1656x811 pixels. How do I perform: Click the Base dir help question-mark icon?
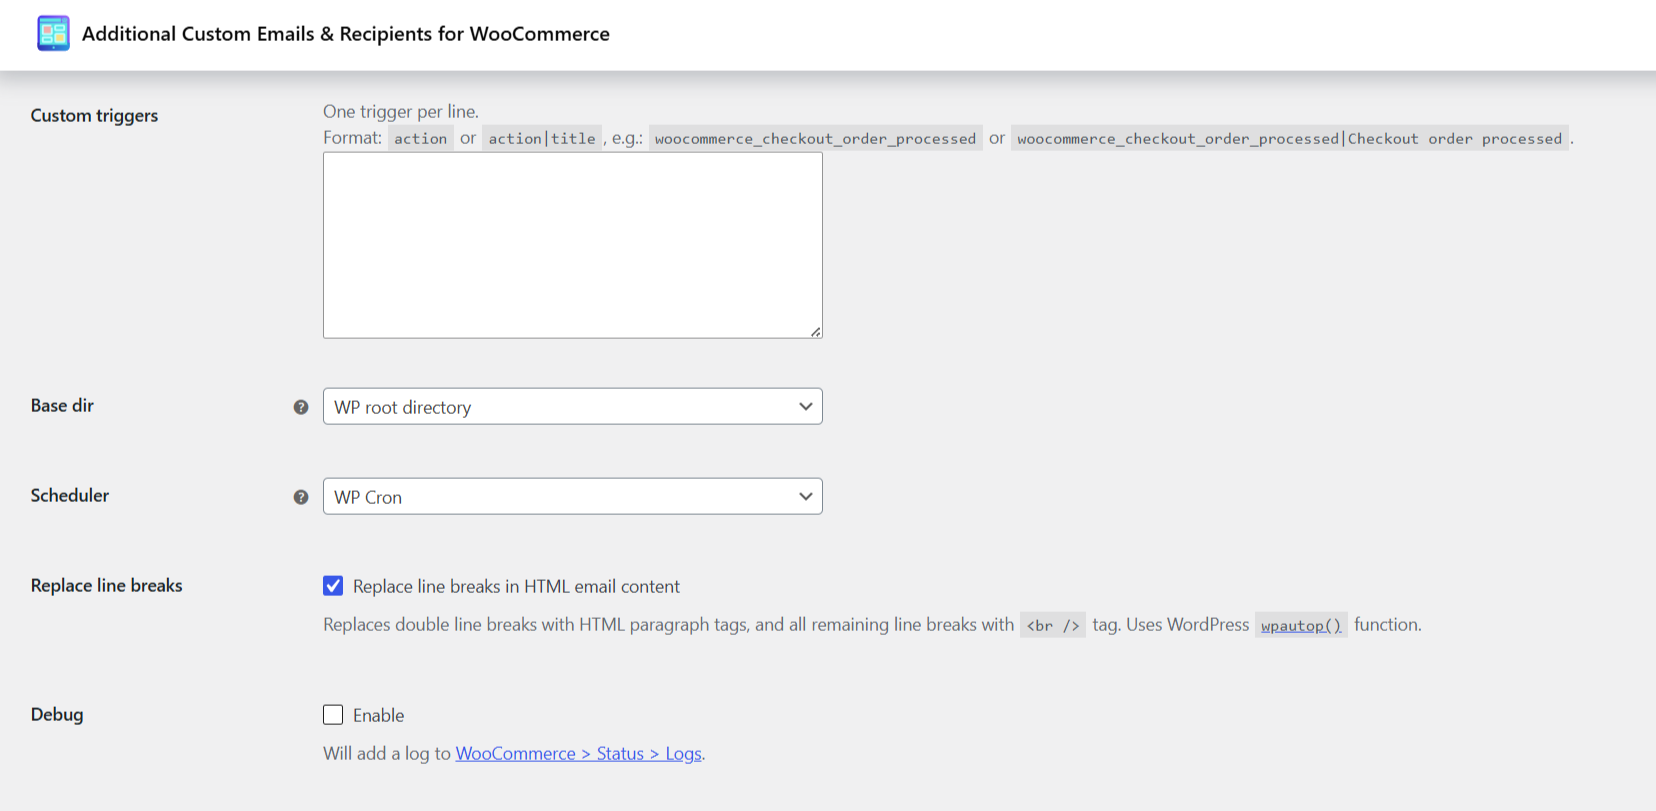coord(301,407)
